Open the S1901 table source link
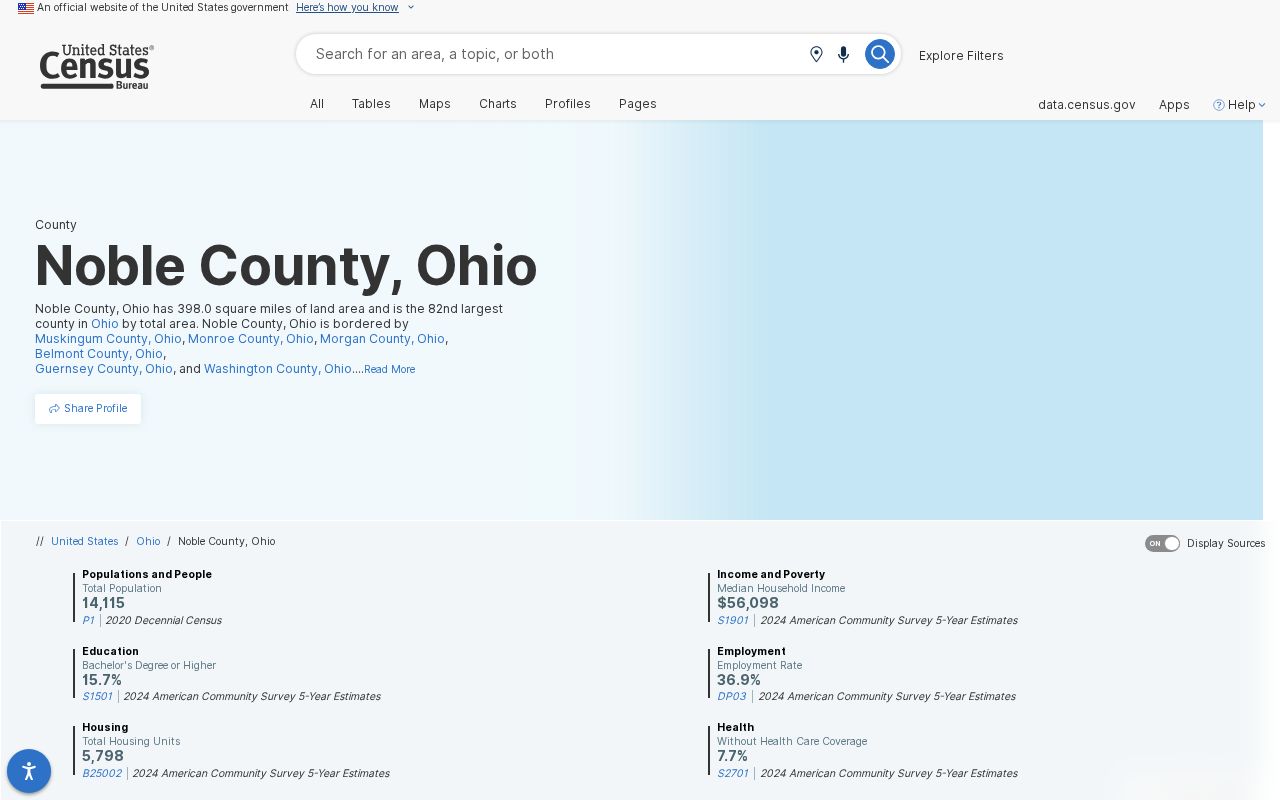 click(x=733, y=620)
